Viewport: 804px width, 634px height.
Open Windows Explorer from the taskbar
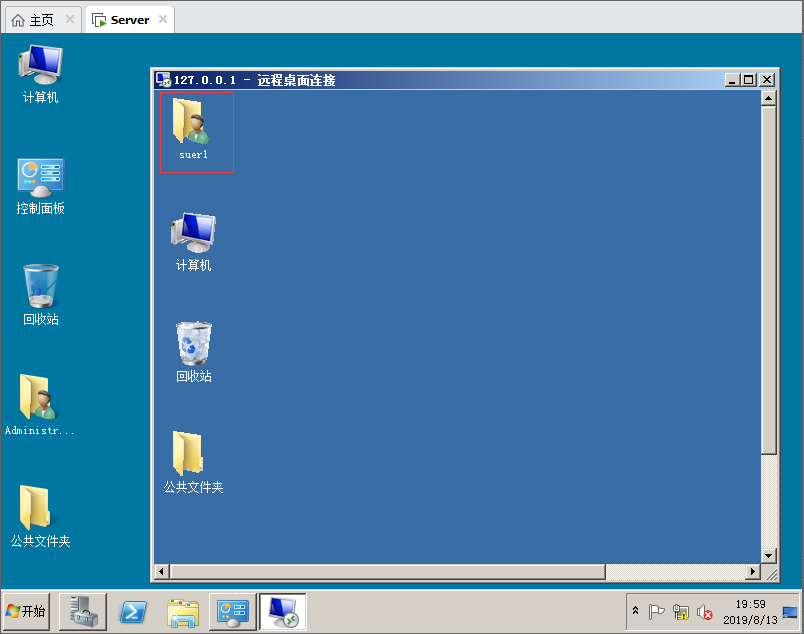(183, 611)
